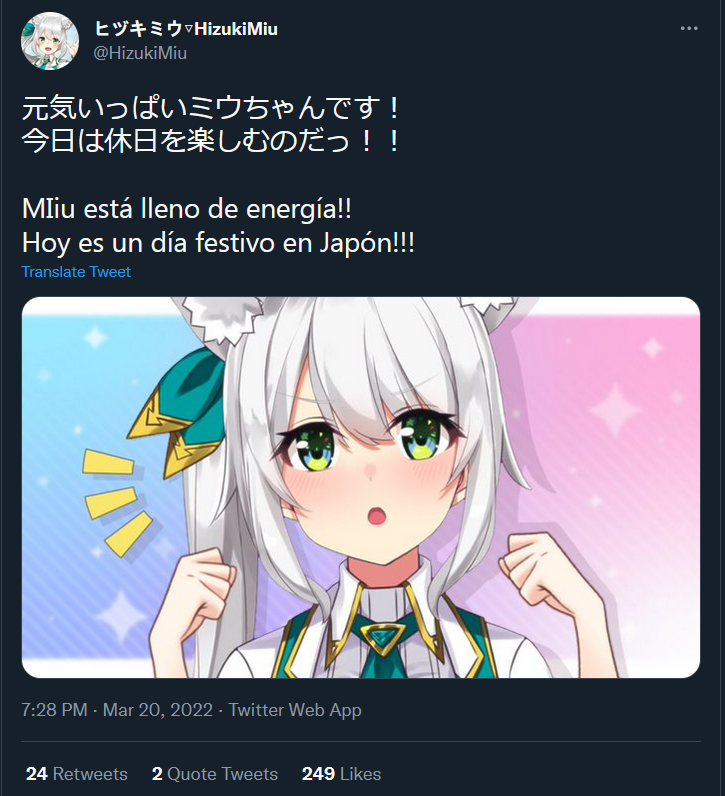The height and width of the screenshot is (796, 725).
Task: Click the text MIiu está lleno de energía!!
Action: pos(187,209)
